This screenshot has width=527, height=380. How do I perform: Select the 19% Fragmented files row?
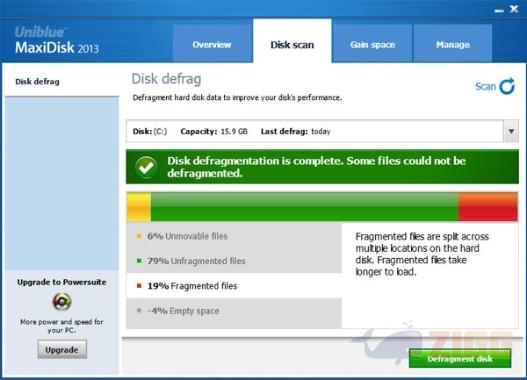(x=234, y=286)
